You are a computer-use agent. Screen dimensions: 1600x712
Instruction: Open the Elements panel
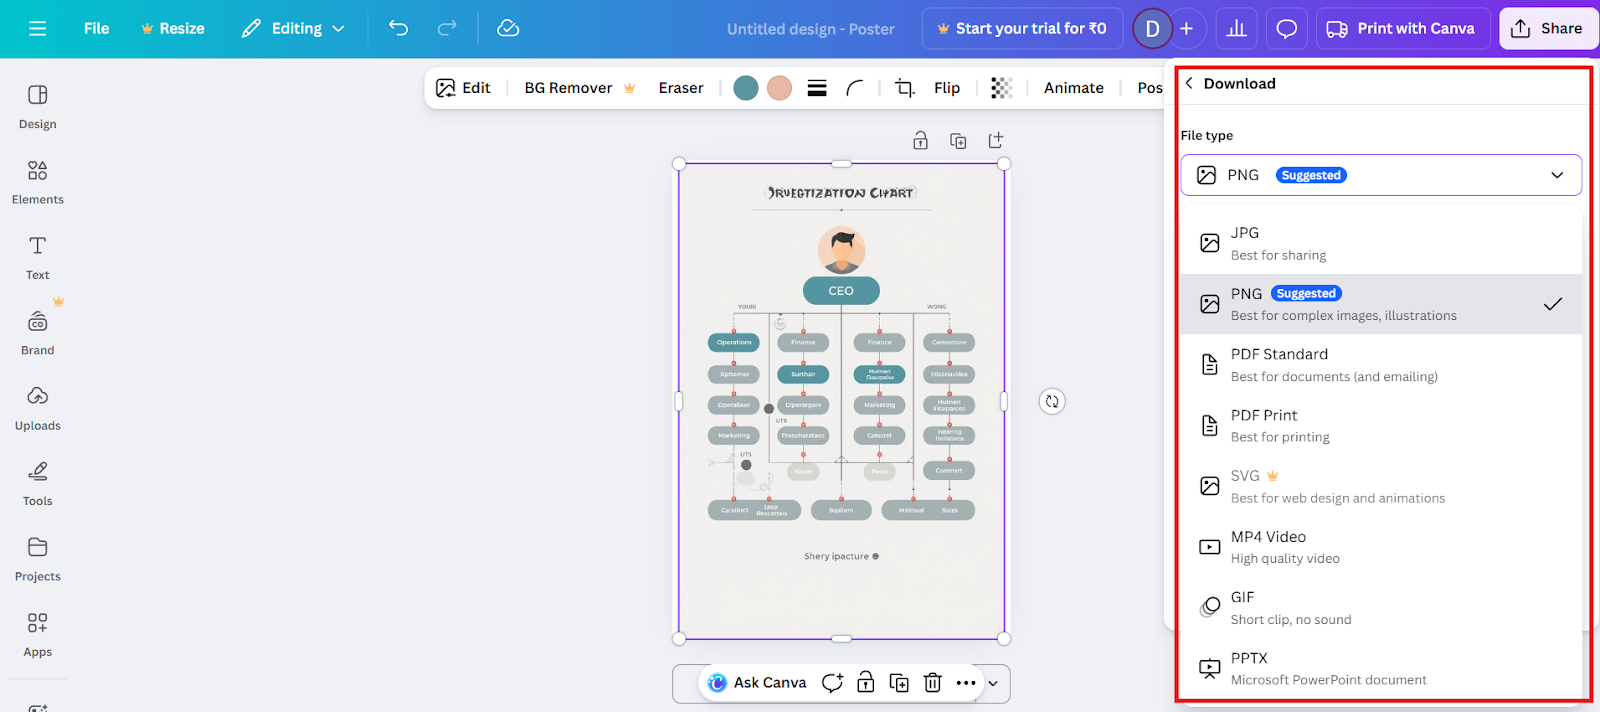(x=37, y=182)
